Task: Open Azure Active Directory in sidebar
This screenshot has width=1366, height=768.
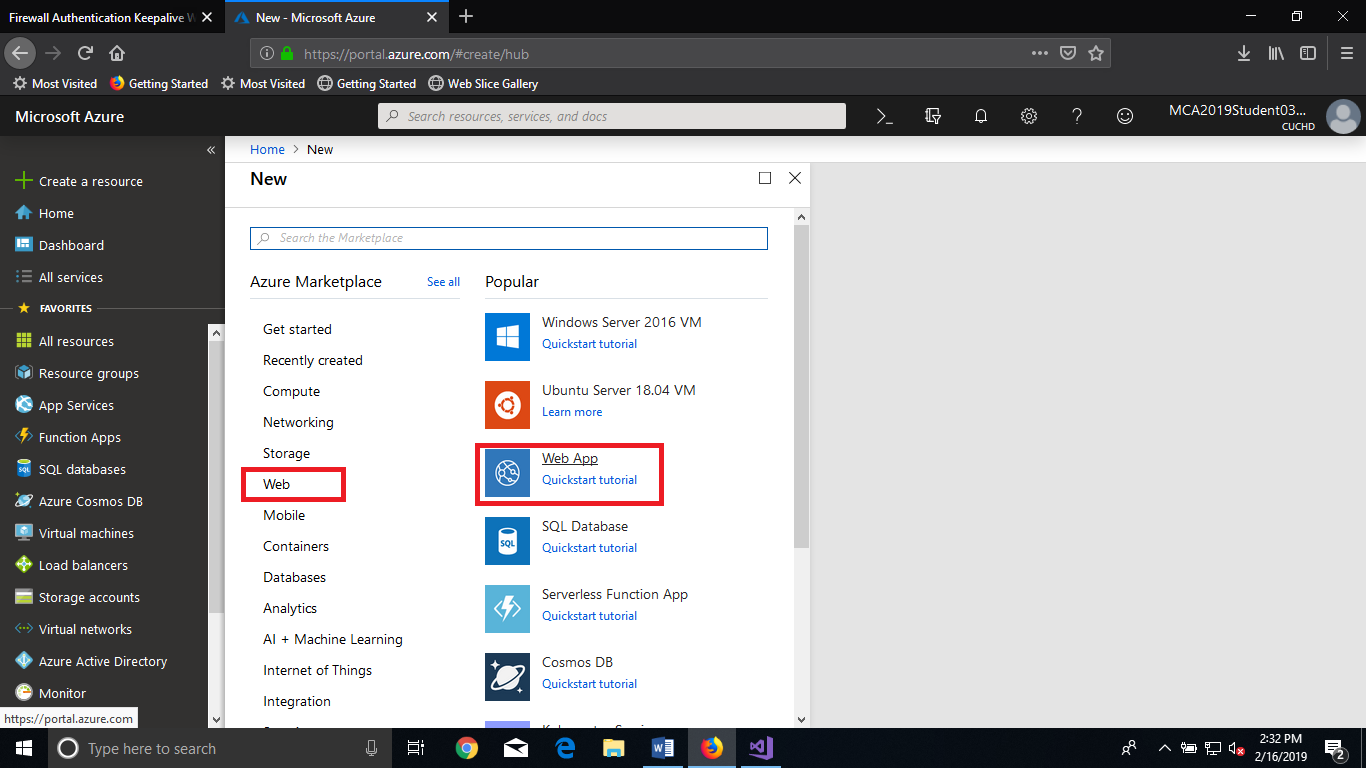Action: (104, 661)
